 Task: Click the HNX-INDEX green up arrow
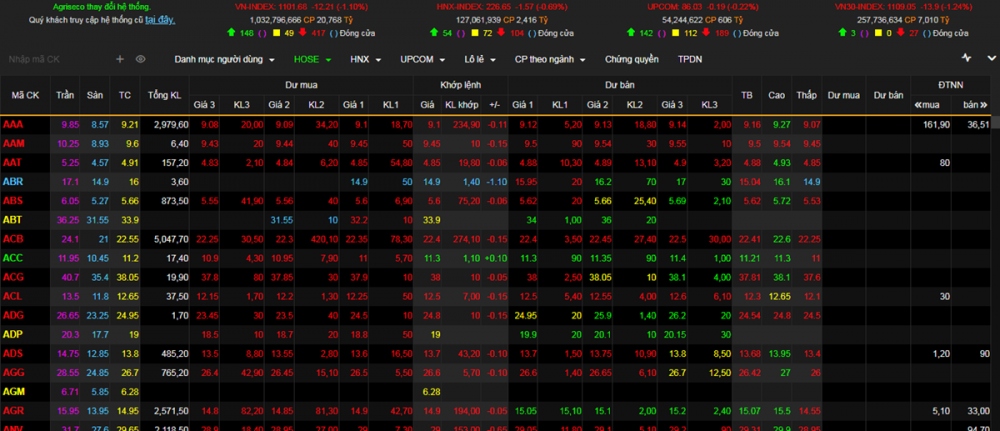(x=434, y=33)
